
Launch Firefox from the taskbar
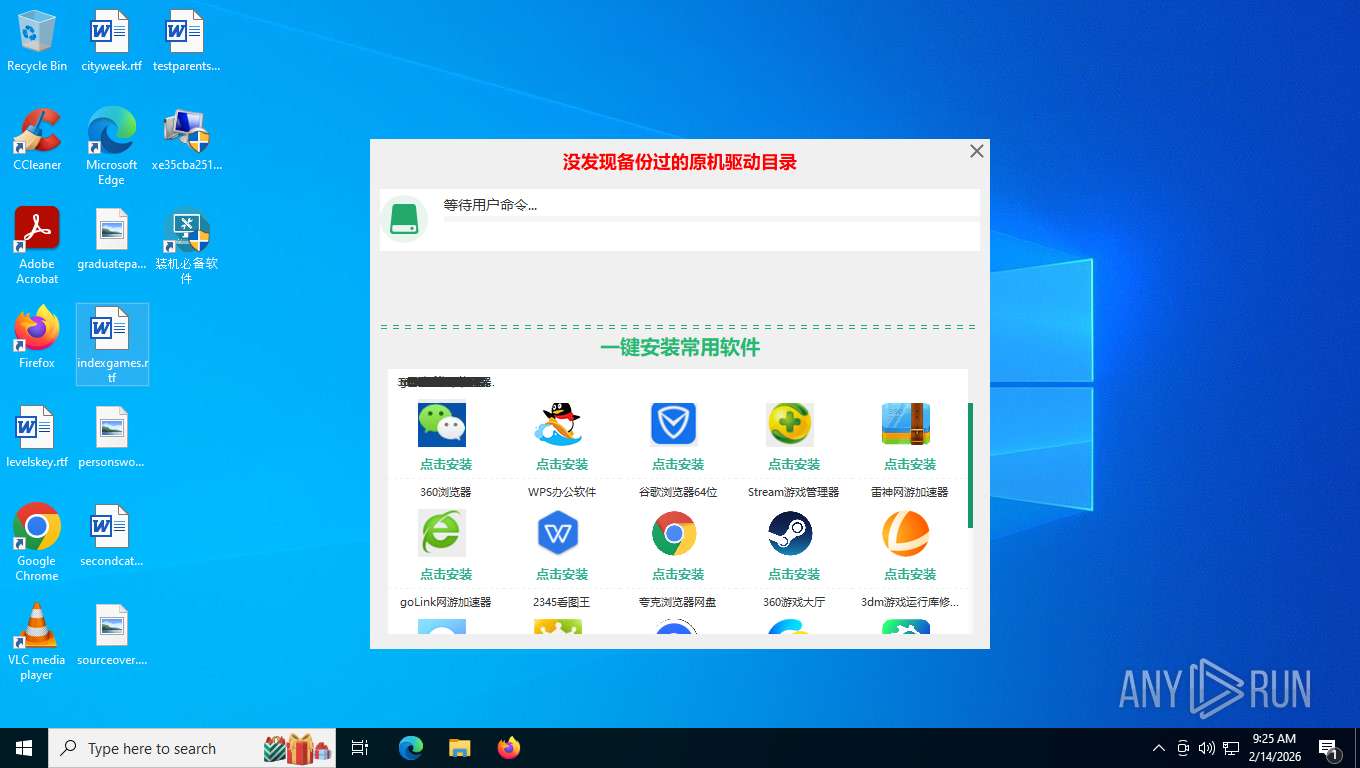(x=509, y=748)
